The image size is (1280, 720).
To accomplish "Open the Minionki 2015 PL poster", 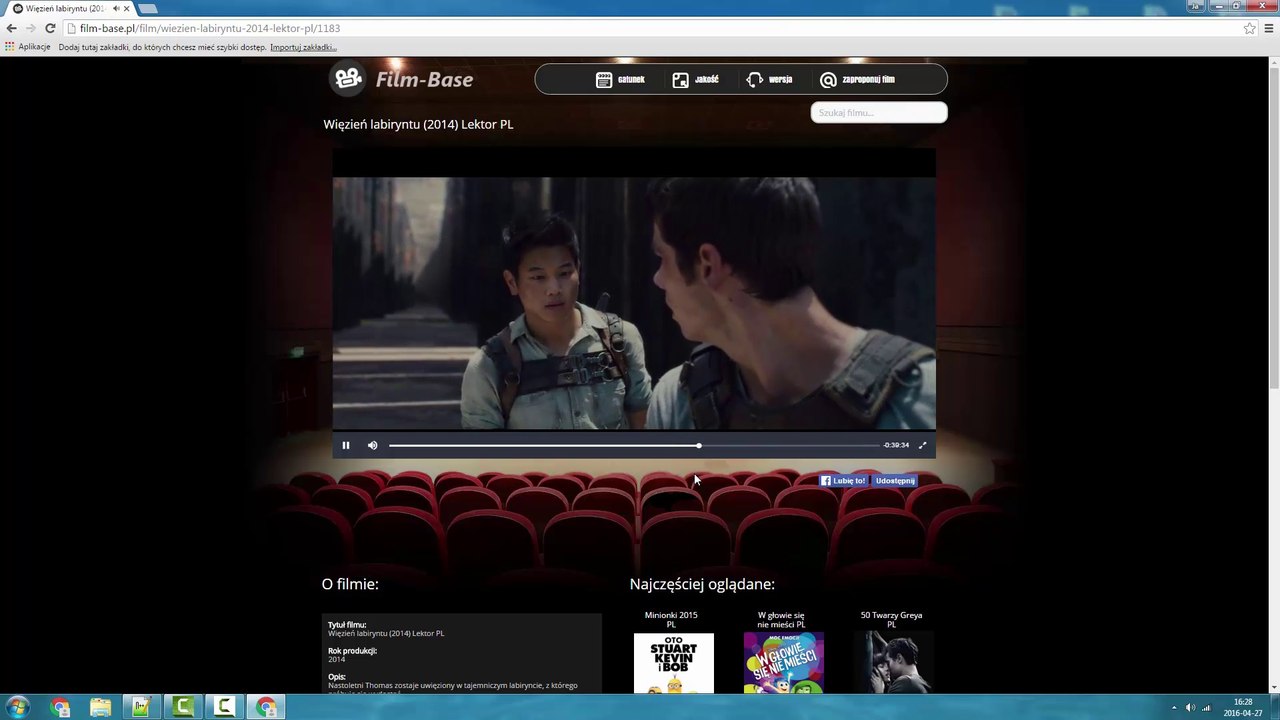I will pyautogui.click(x=674, y=663).
